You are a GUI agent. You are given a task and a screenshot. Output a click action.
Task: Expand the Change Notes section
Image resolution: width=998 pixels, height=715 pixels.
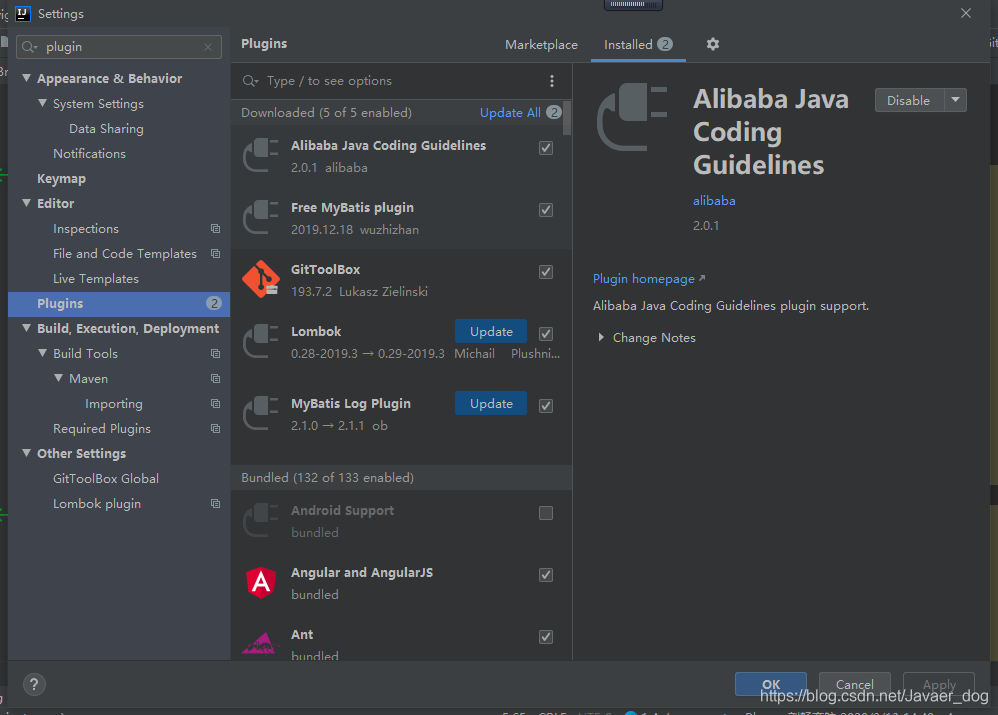coord(601,337)
